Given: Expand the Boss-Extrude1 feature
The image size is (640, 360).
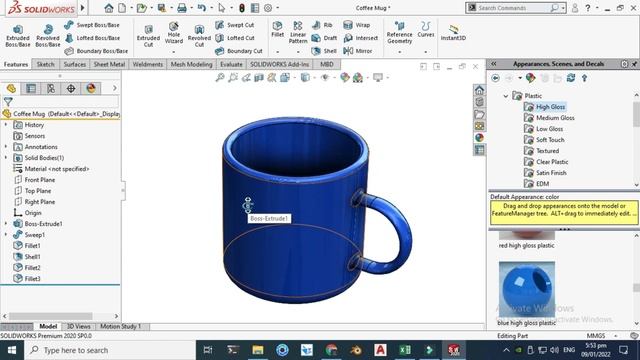Looking at the screenshot, I should 6,224.
